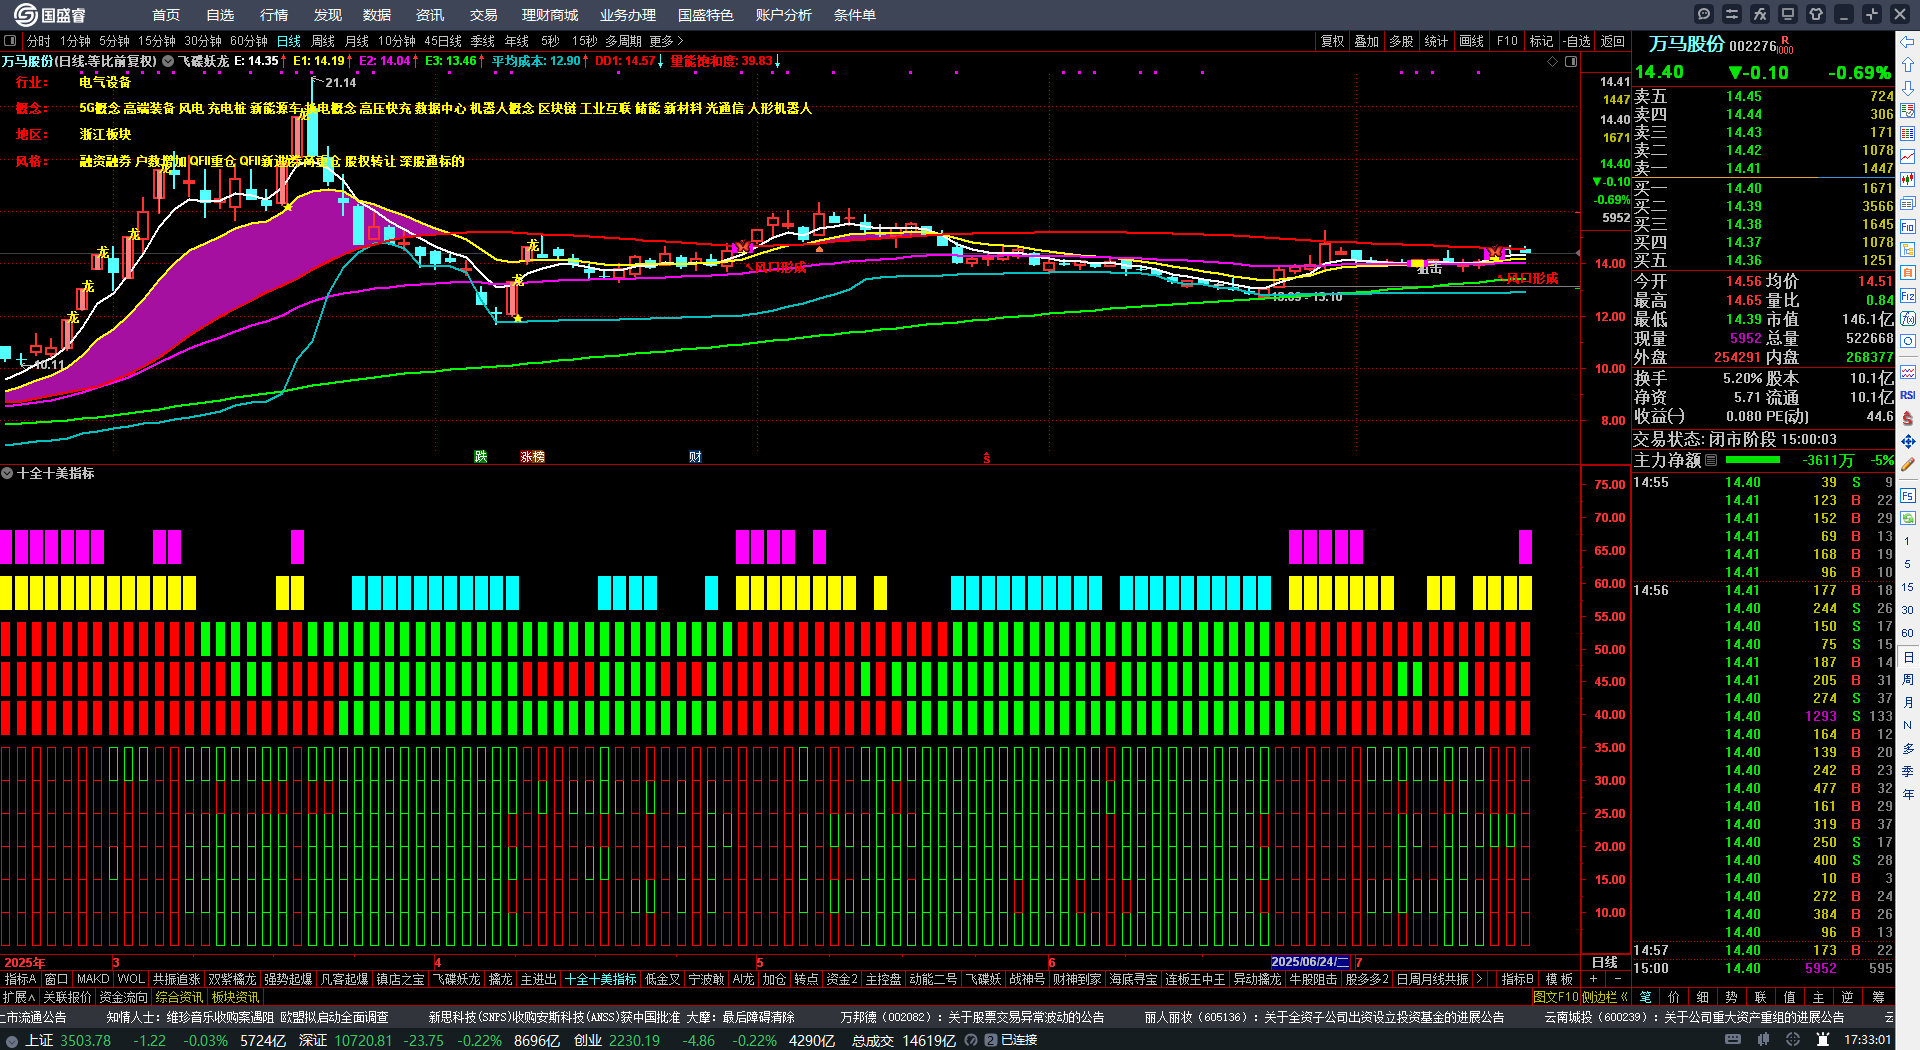The width and height of the screenshot is (1920, 1050).
Task: Open the 飞碟妖龙 indicator dropdown circle
Action: (168, 61)
